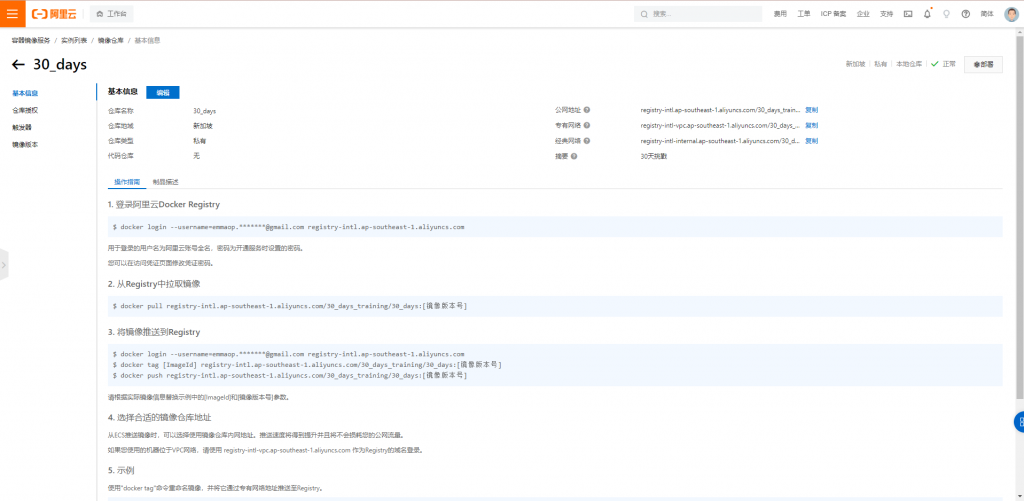Click the docker pull command line
Screen dimensions: 1024x501
290,306
